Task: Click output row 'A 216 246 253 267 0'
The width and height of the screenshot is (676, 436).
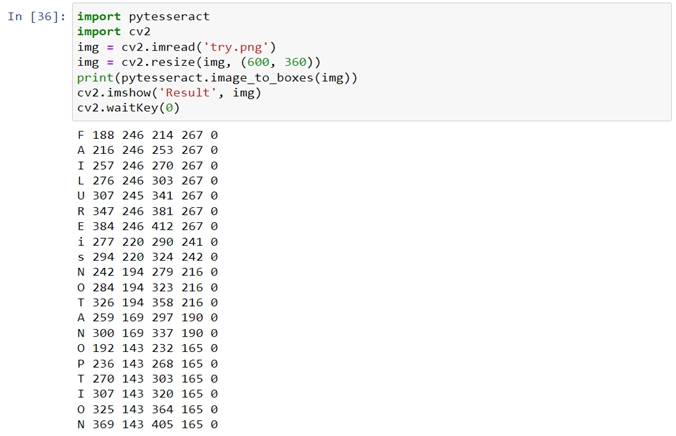Action: pyautogui.click(x=148, y=150)
